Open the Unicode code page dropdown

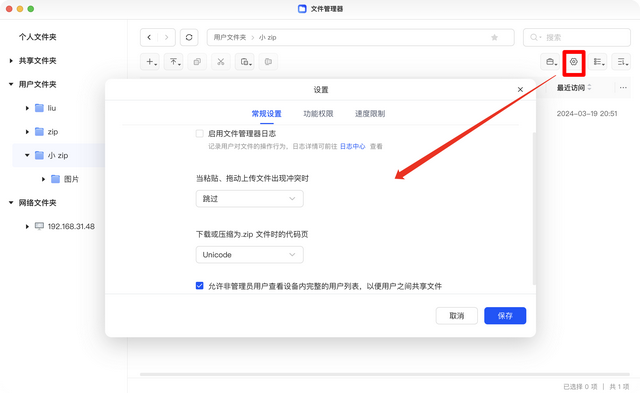(x=249, y=255)
